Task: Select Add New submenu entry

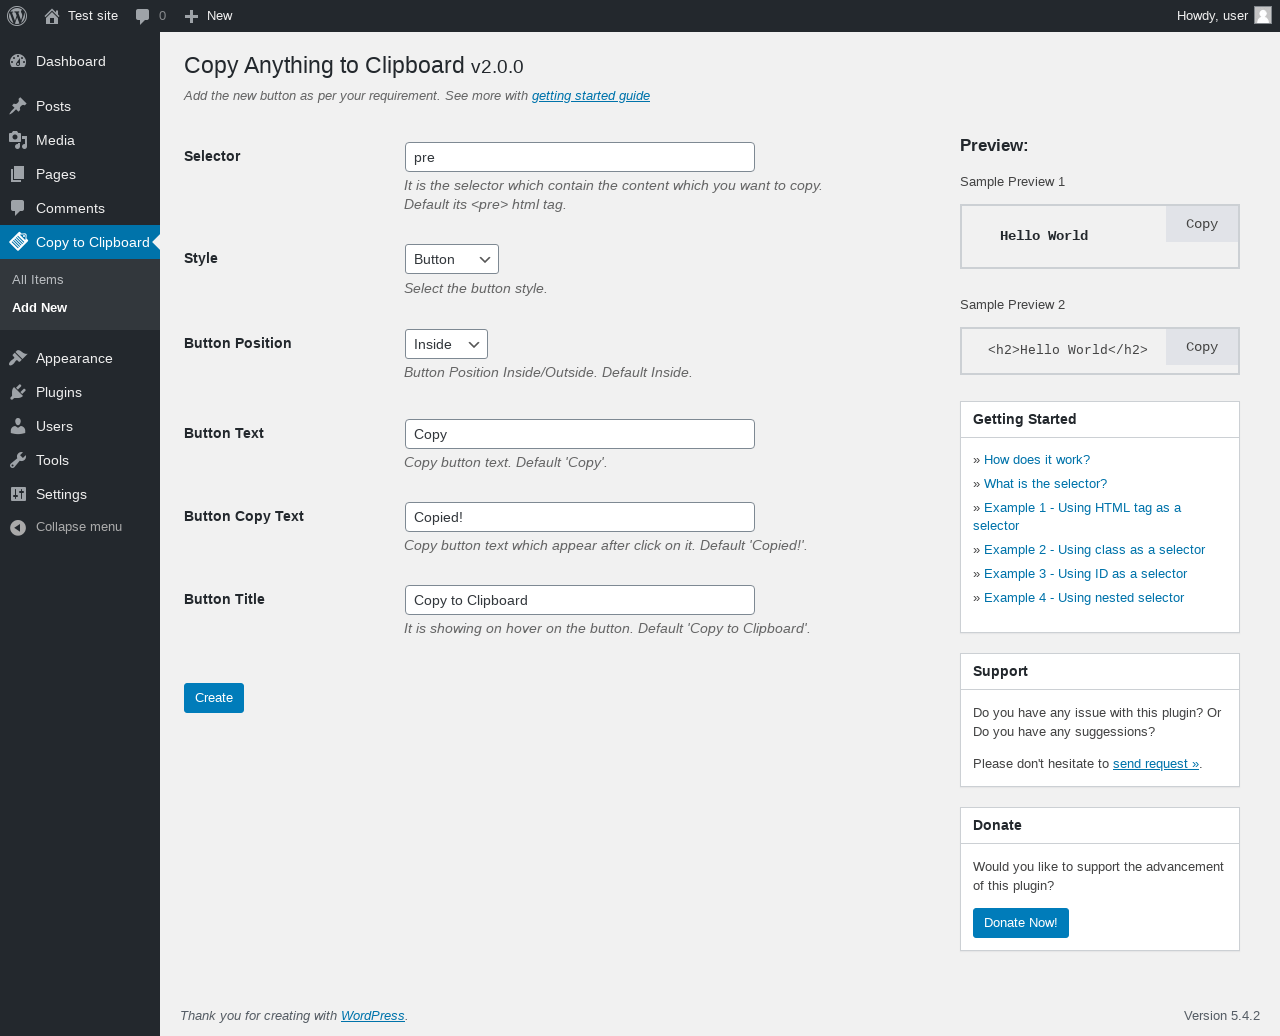Action: tap(40, 308)
